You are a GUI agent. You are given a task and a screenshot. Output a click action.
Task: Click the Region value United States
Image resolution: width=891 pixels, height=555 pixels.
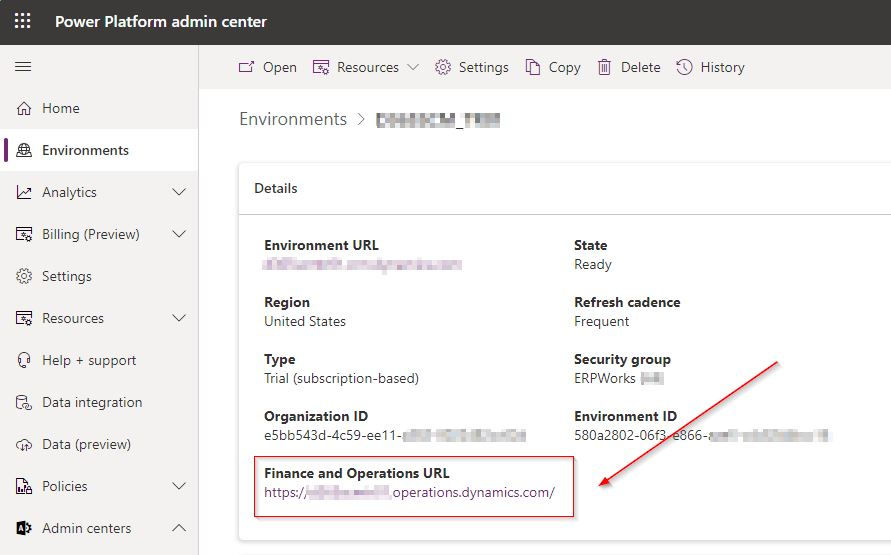click(x=305, y=322)
